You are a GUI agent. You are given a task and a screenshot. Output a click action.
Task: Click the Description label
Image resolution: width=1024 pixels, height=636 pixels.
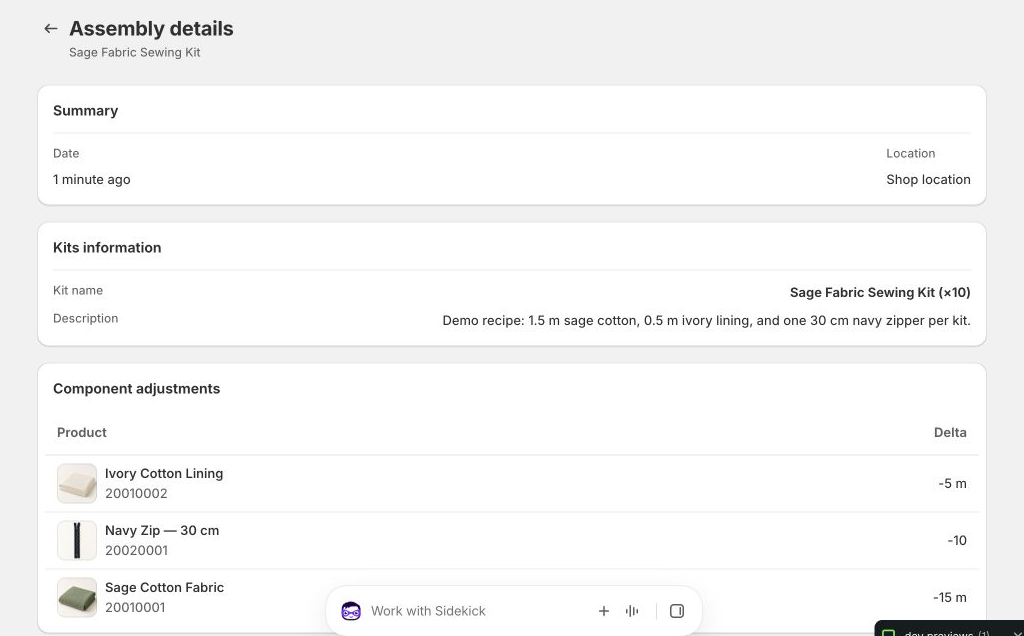coord(86,319)
